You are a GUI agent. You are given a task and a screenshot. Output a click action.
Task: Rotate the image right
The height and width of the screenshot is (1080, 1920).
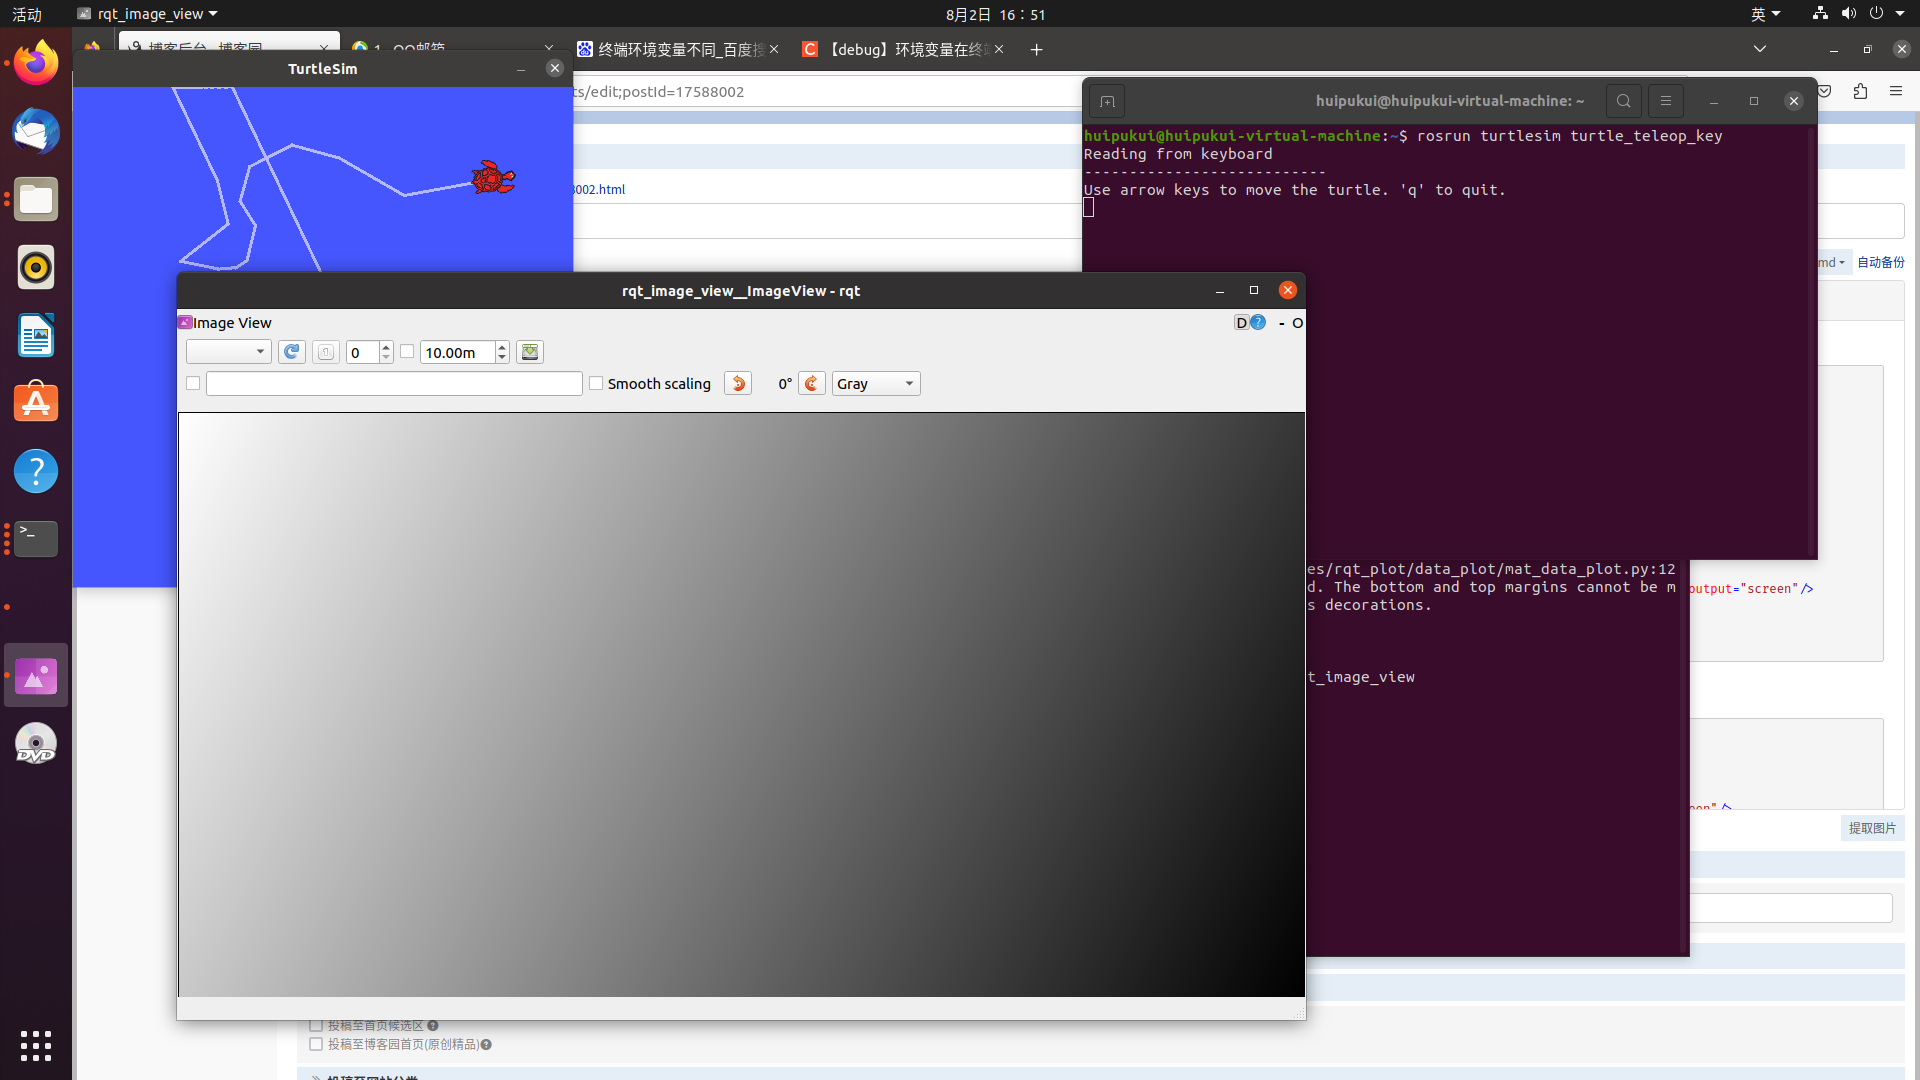point(812,384)
